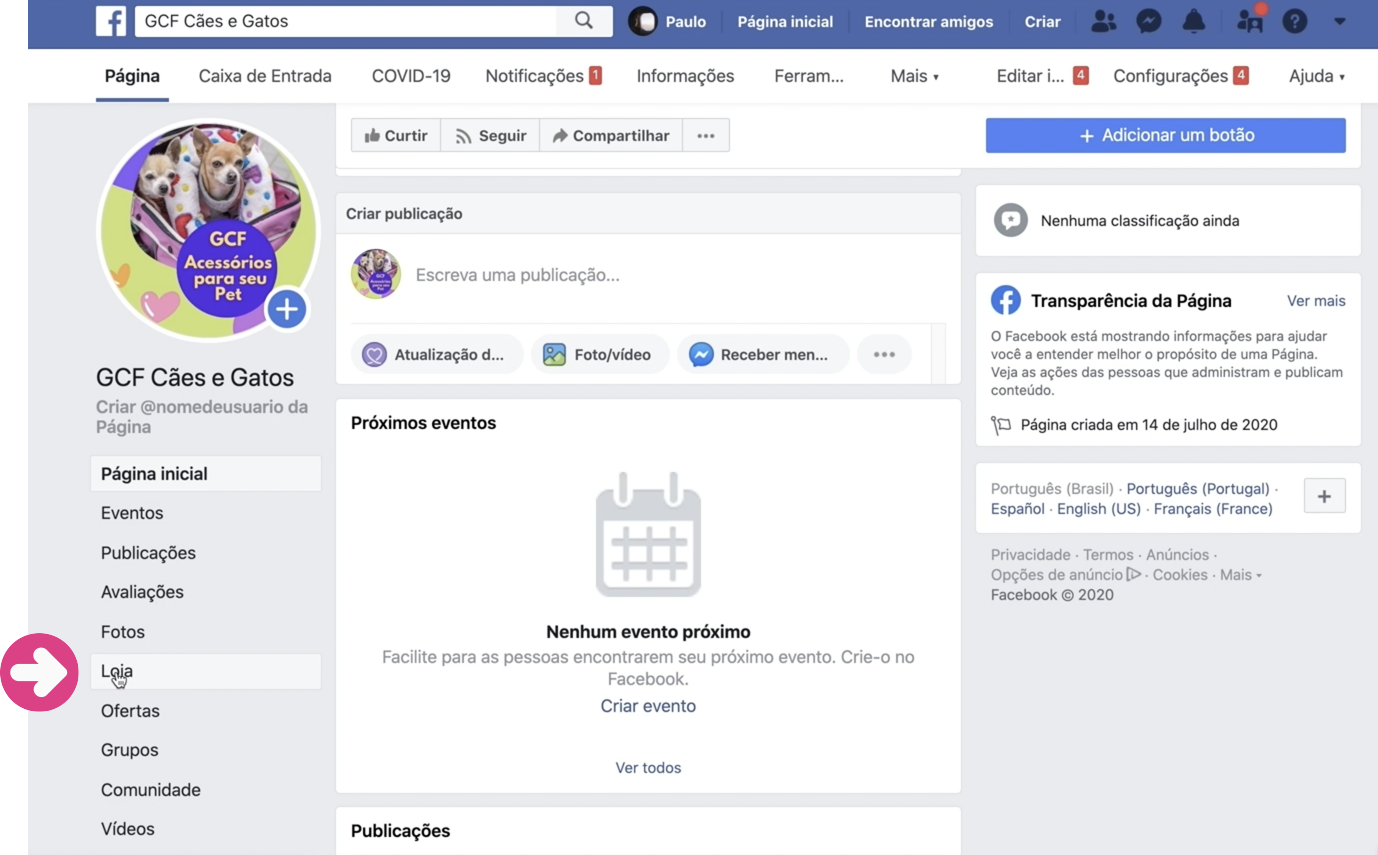Open Comunidade in the sidebar
Screen dimensions: 1378x855
pos(206,790)
